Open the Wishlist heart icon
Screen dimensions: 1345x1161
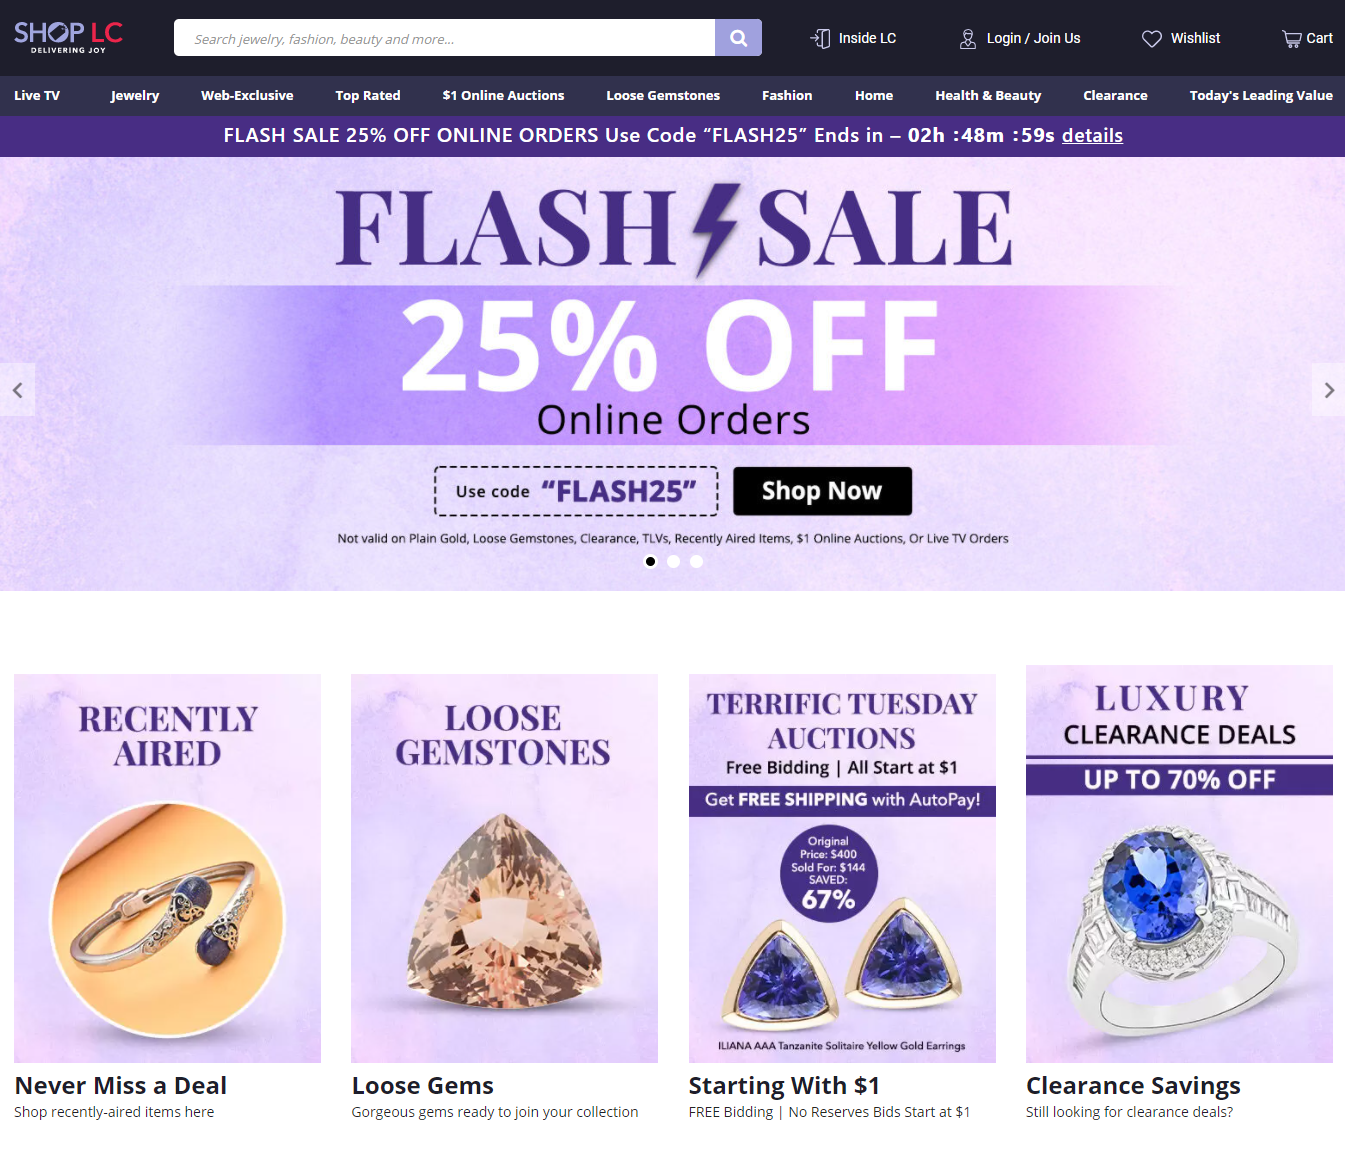pos(1152,38)
